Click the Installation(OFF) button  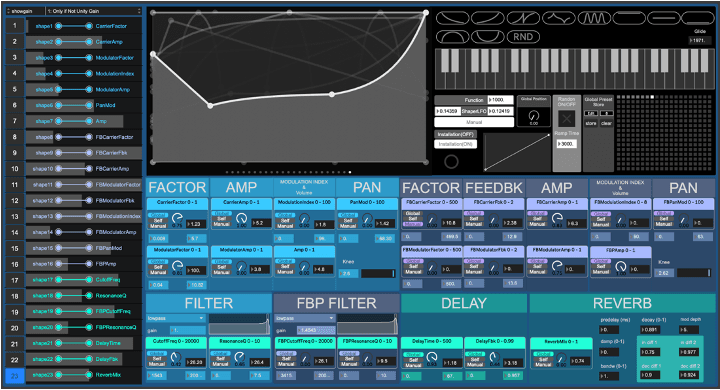tap(455, 134)
